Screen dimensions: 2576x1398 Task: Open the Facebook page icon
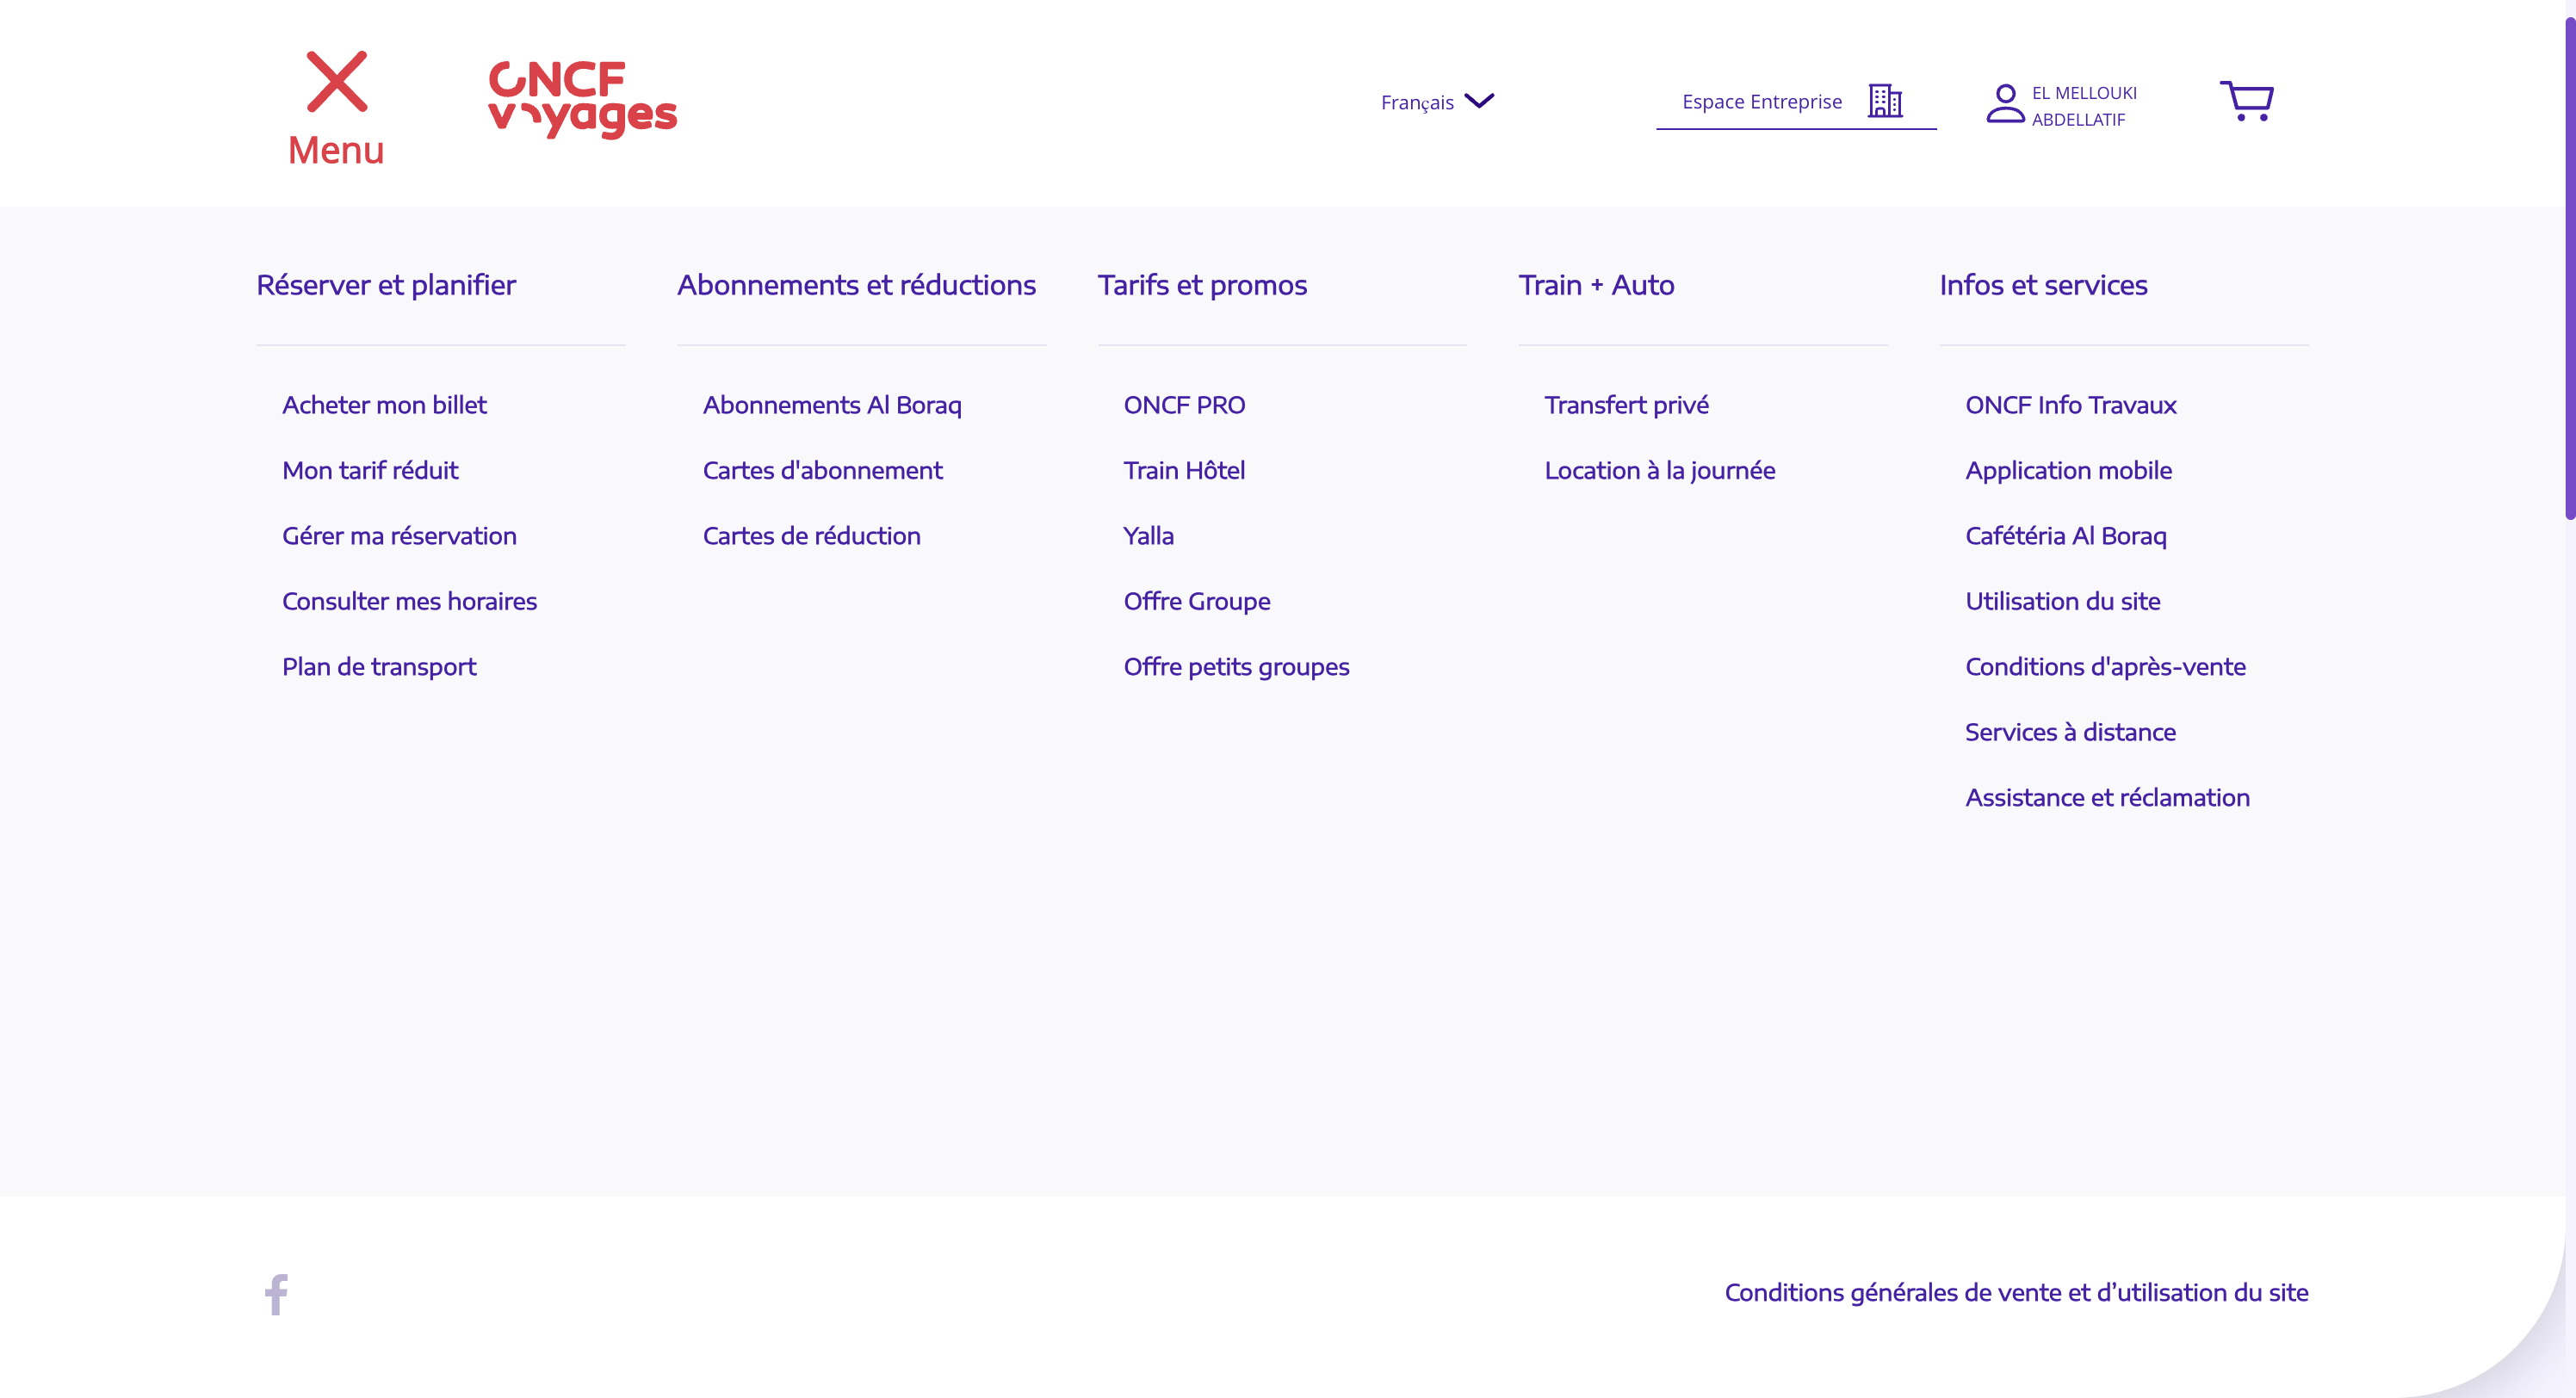tap(276, 1293)
